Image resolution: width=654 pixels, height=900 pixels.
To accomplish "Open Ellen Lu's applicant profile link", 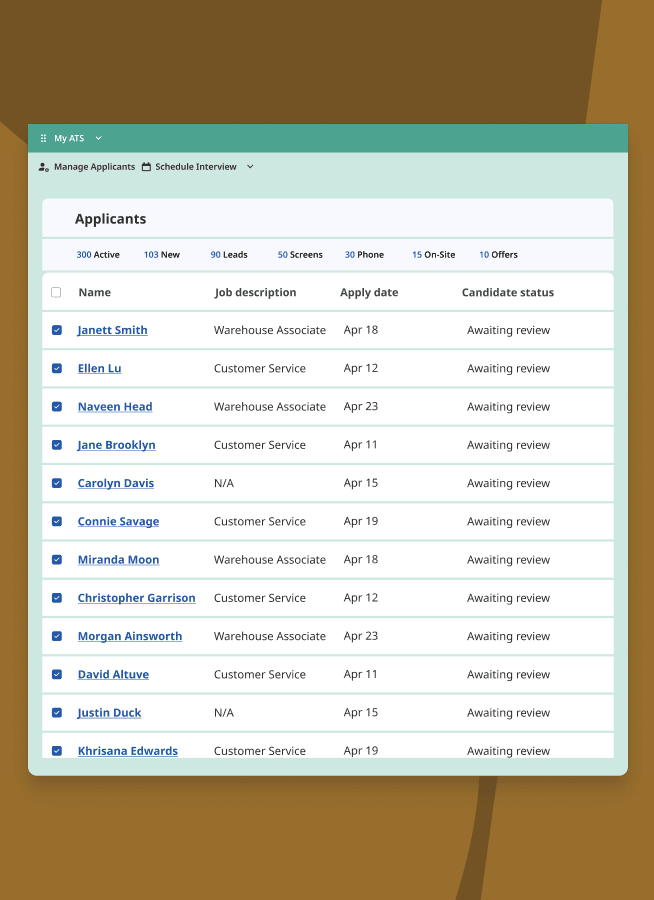I will (x=99, y=369).
